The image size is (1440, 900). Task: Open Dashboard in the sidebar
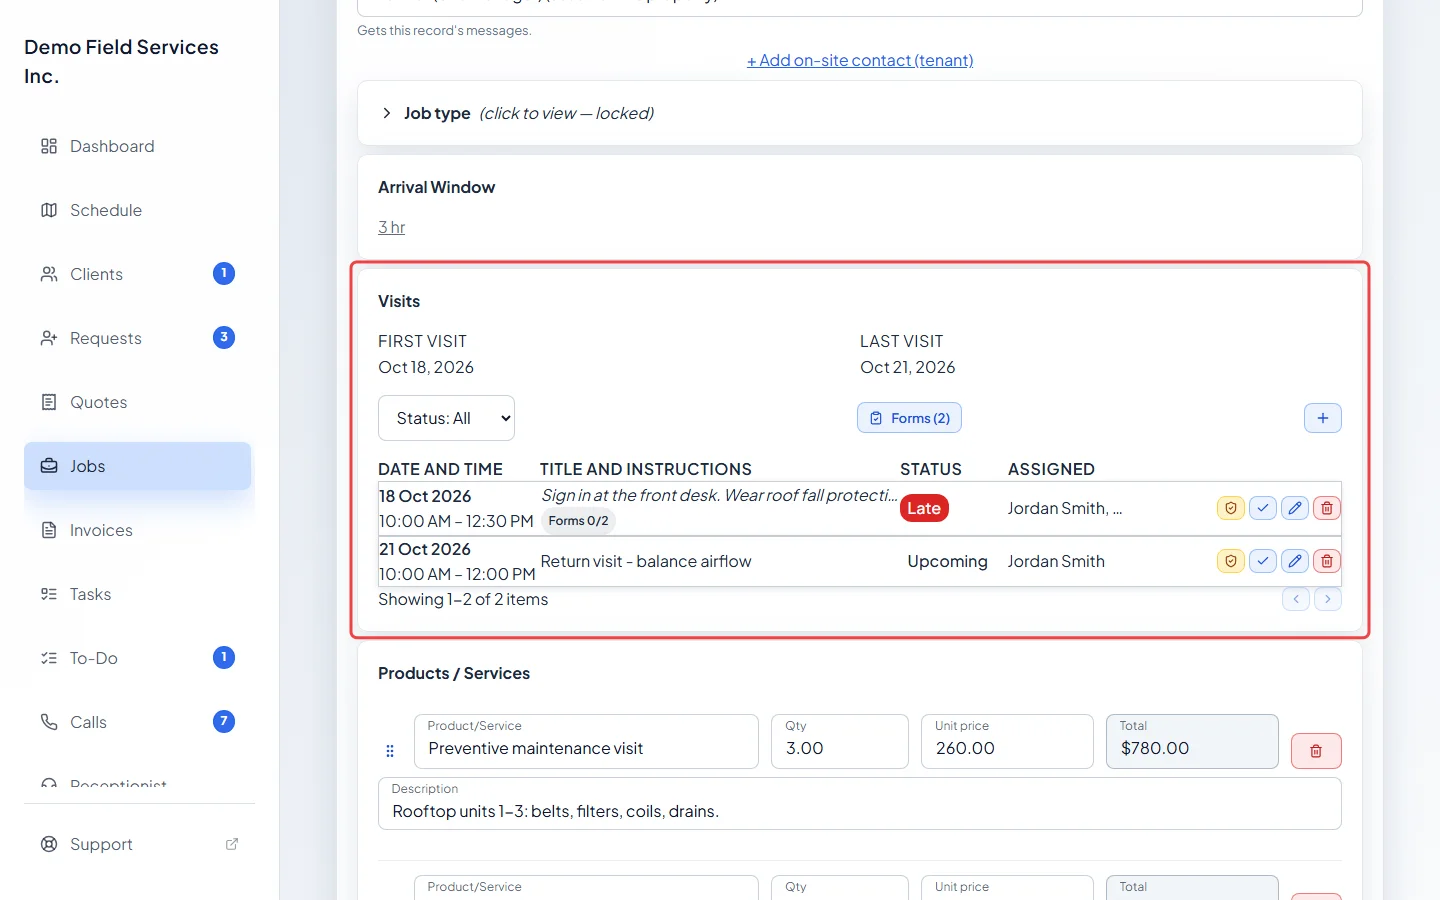pos(138,146)
